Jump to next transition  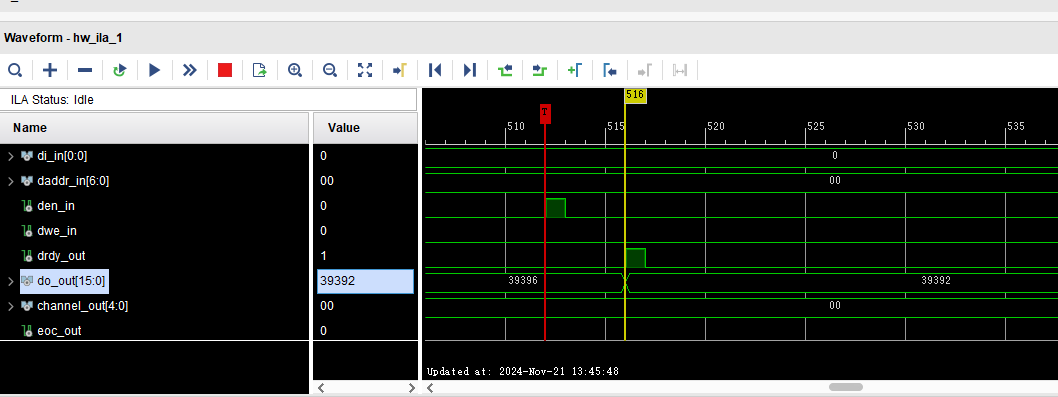(540, 70)
